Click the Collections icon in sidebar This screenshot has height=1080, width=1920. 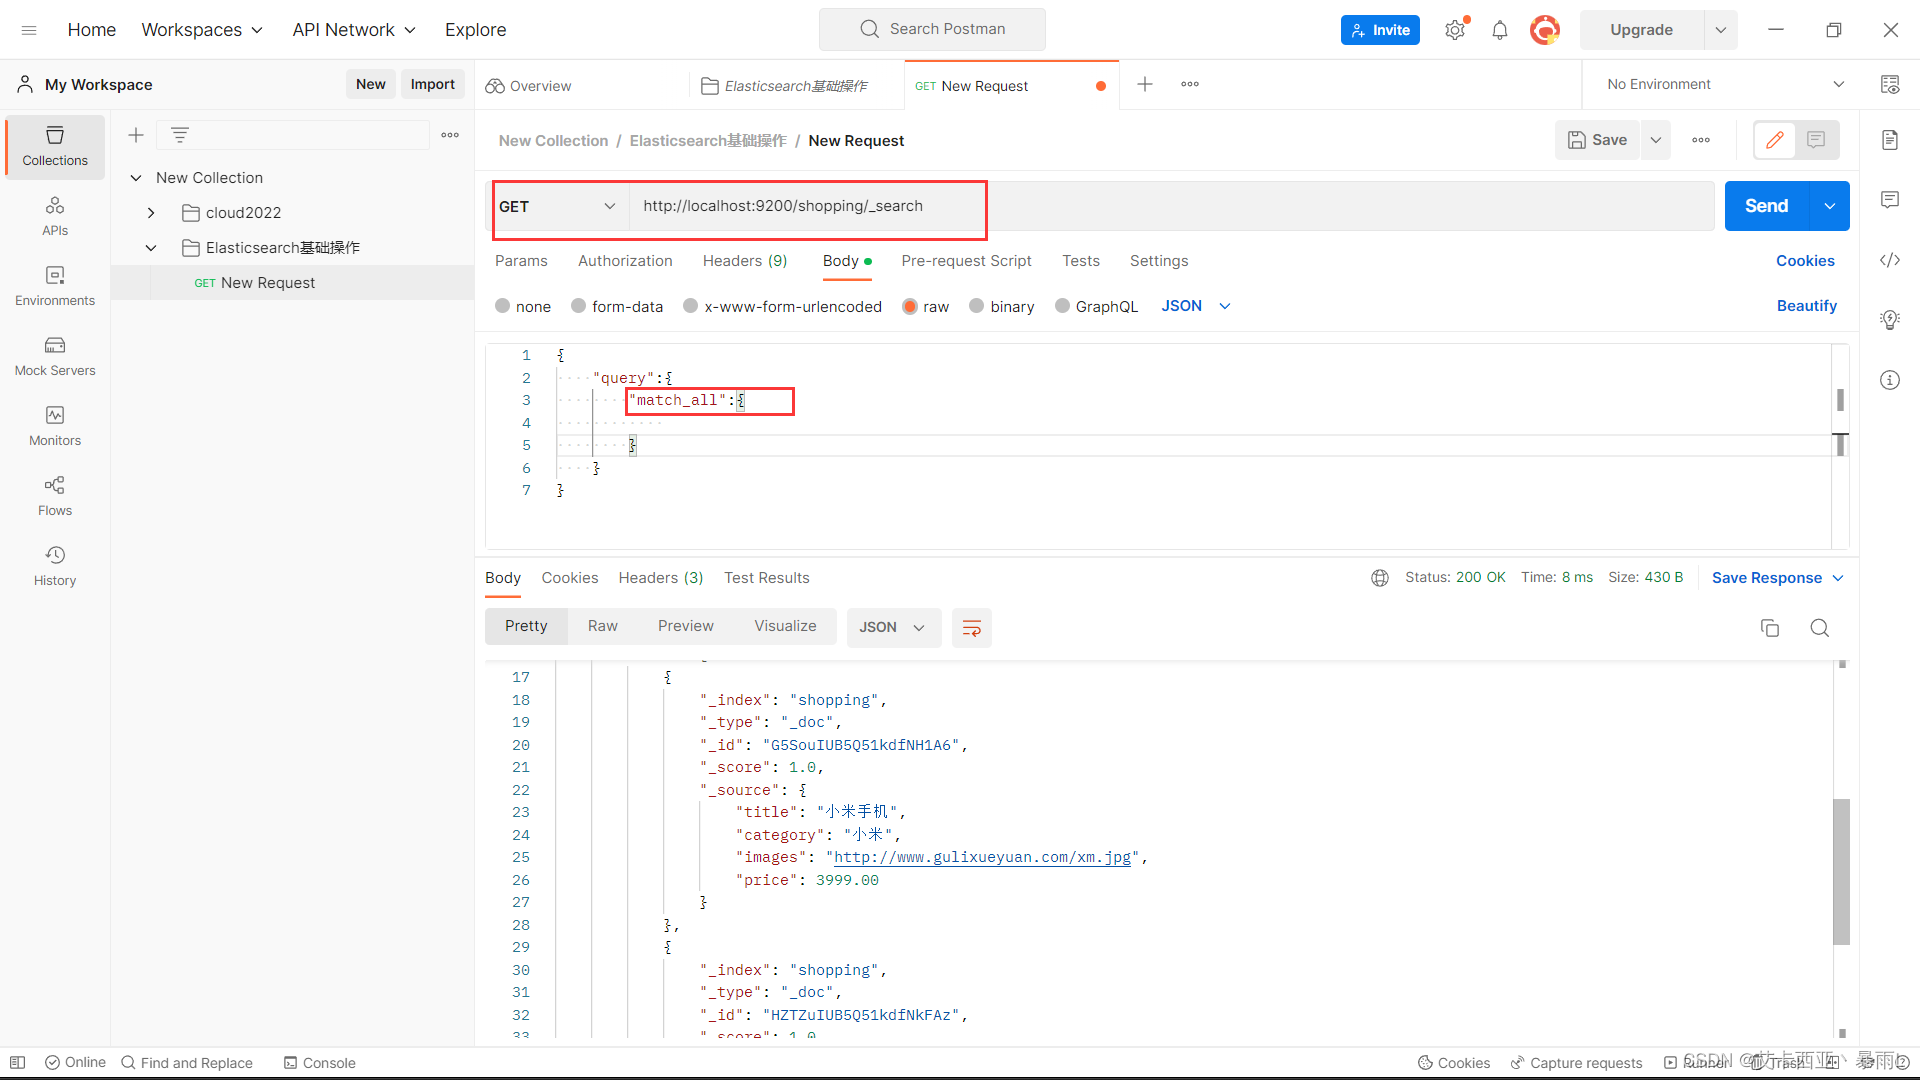click(x=54, y=145)
